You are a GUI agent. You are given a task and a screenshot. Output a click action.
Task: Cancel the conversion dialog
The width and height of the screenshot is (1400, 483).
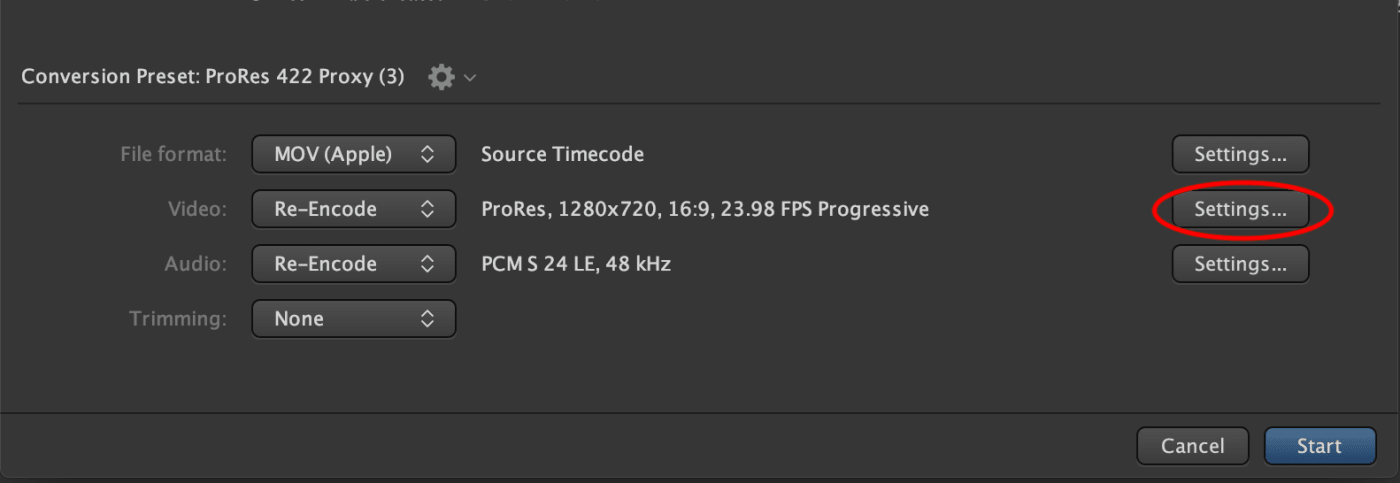click(1193, 446)
